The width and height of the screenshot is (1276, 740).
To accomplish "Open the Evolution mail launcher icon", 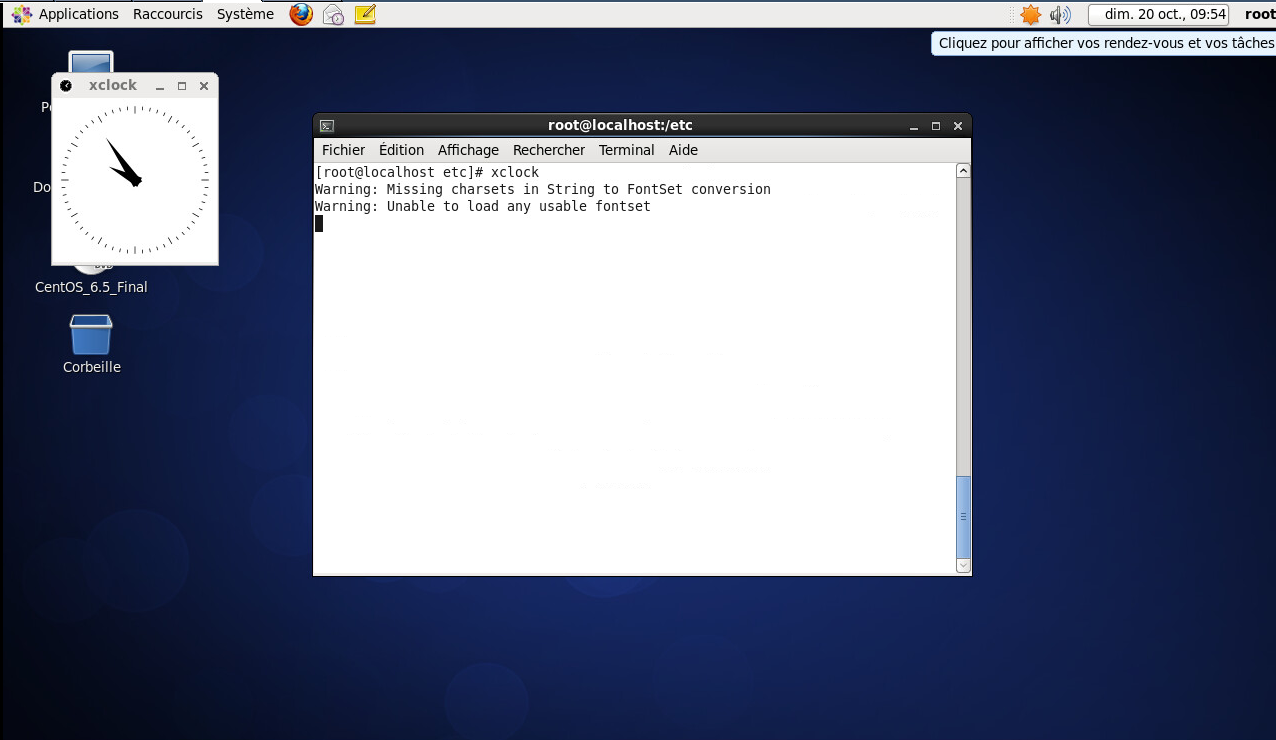I will [333, 14].
